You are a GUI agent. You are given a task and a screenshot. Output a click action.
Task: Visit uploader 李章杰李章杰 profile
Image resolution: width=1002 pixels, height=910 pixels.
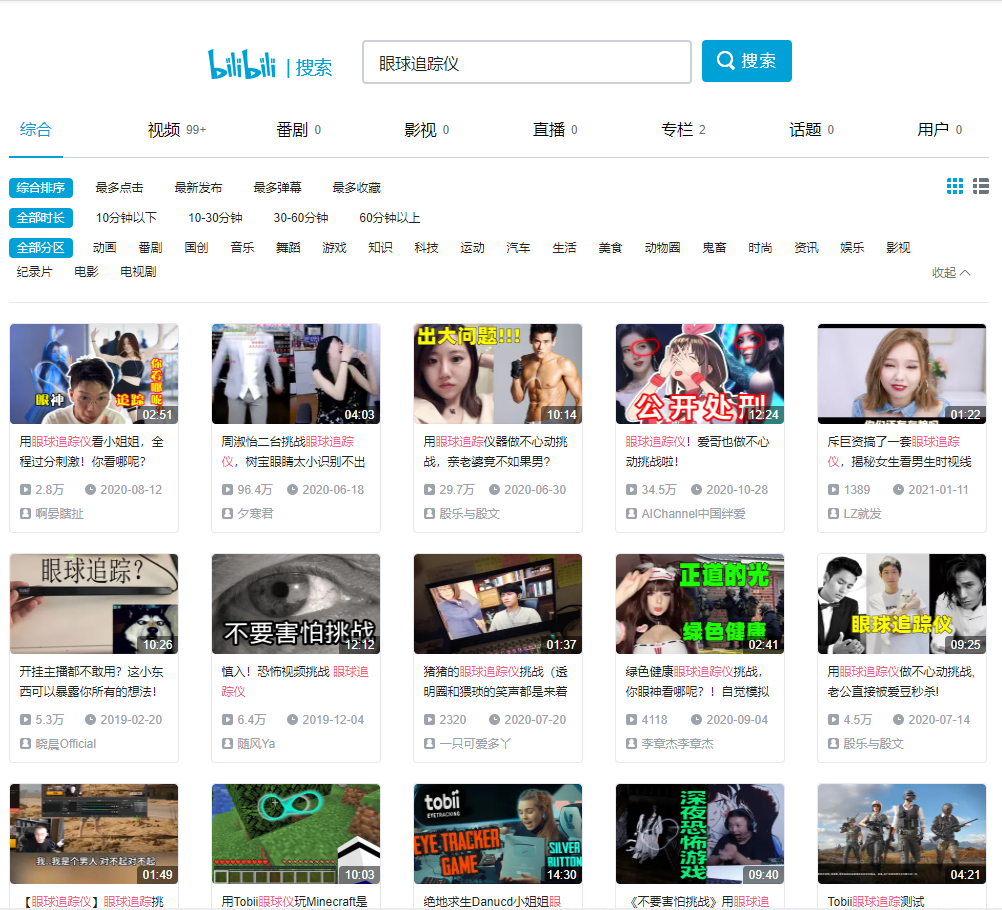coord(677,744)
